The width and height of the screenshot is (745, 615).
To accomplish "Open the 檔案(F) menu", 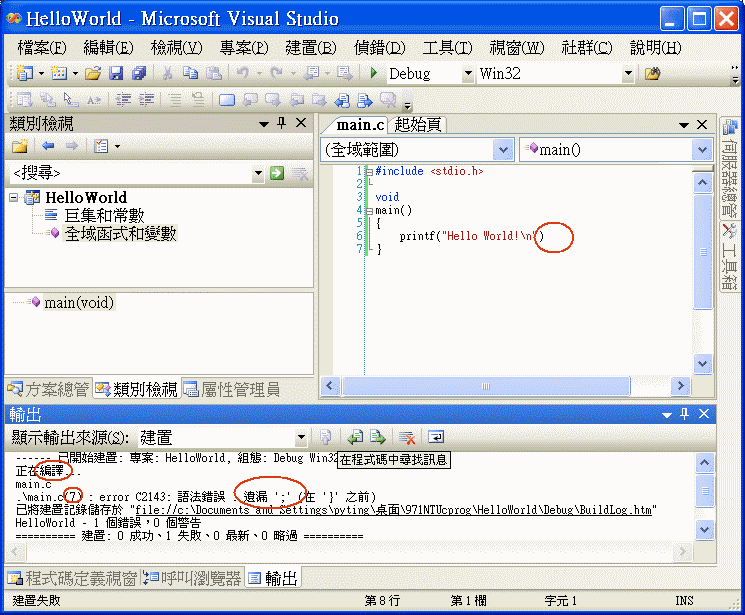I will coord(42,48).
